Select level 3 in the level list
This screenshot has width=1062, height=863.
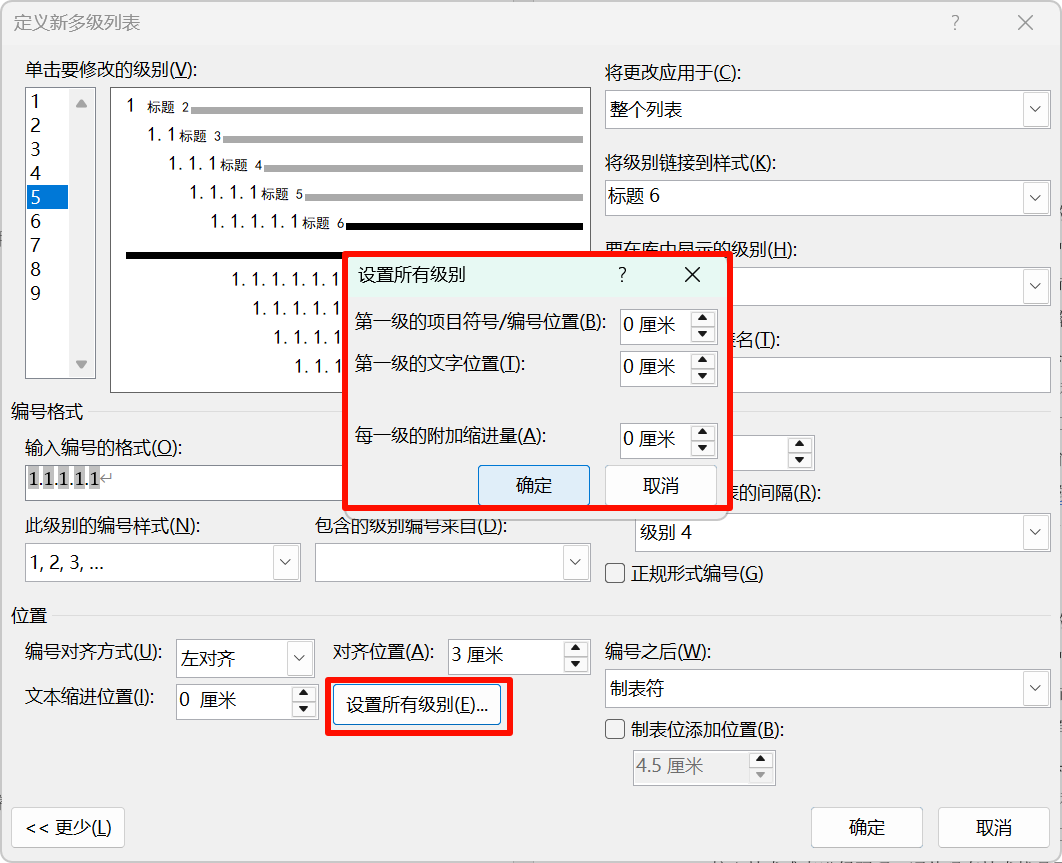tap(36, 149)
